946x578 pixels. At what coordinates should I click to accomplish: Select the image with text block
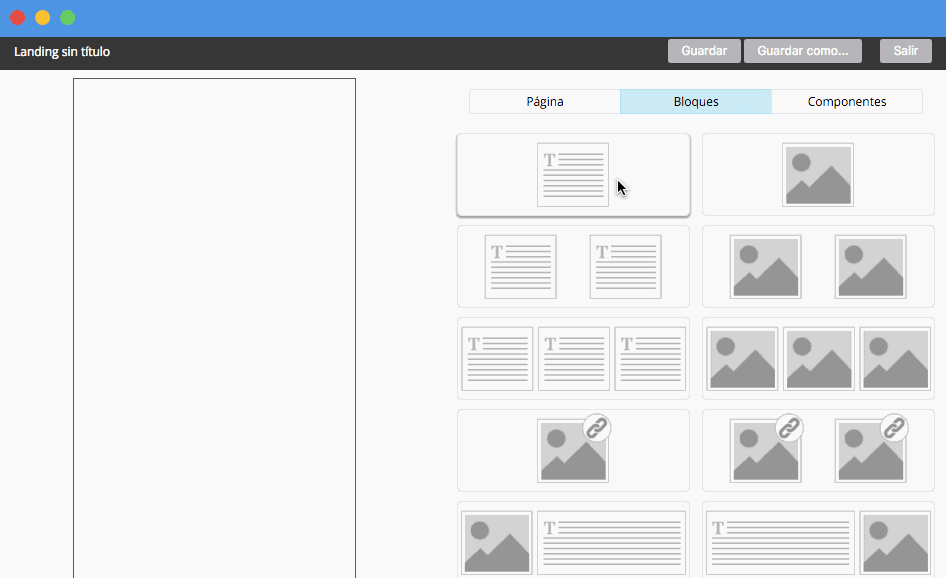tap(573, 542)
